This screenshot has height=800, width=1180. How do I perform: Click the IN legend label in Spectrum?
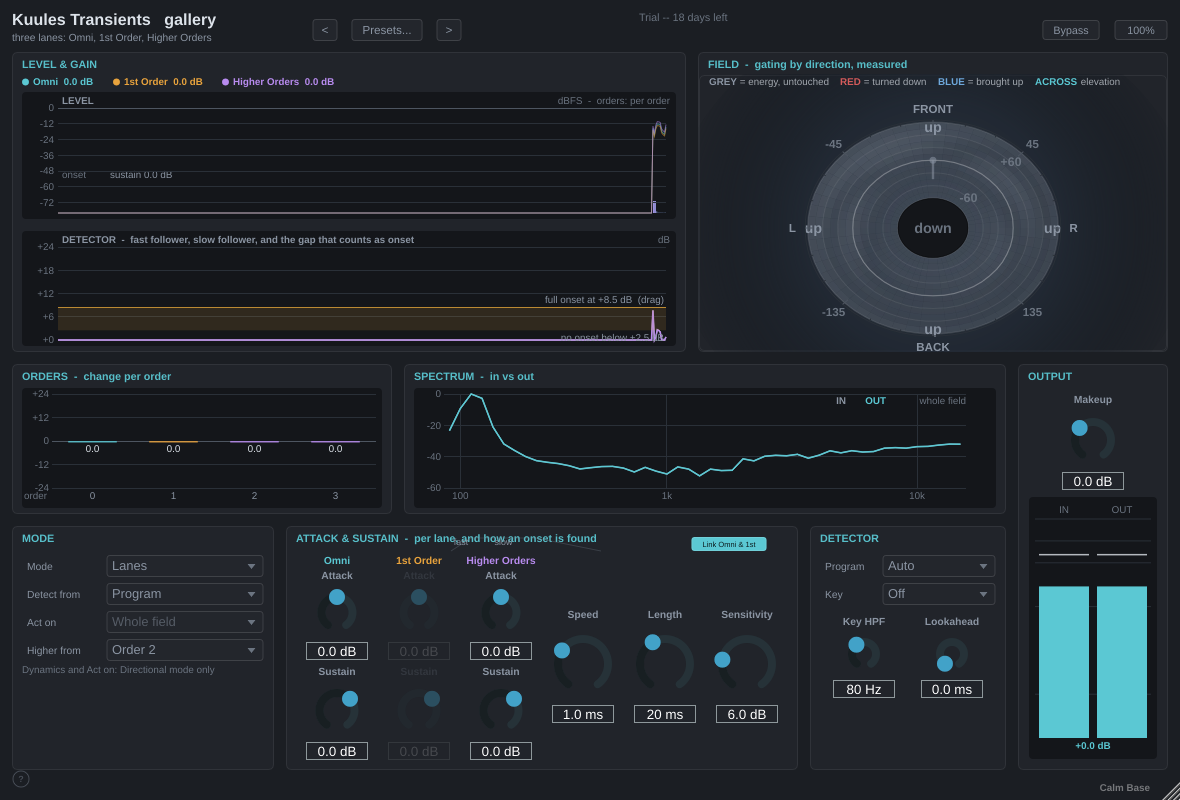(x=841, y=400)
